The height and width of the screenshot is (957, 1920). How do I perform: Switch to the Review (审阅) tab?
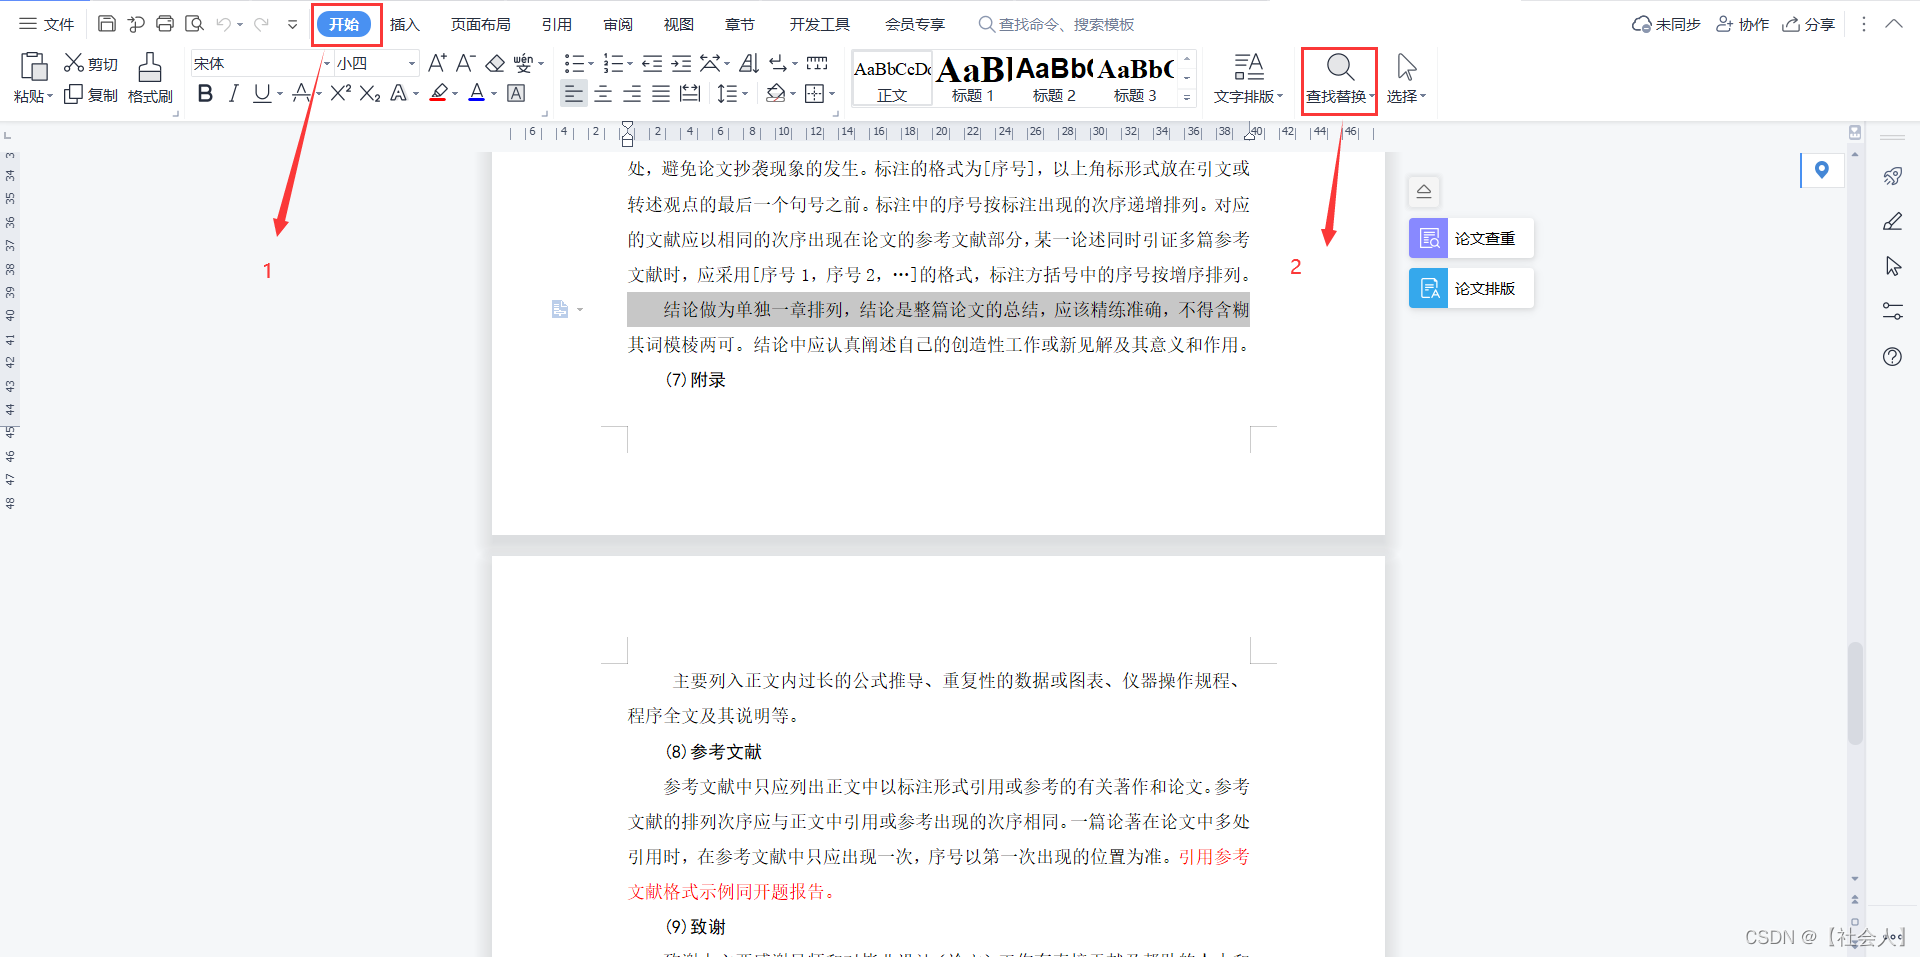coord(618,24)
